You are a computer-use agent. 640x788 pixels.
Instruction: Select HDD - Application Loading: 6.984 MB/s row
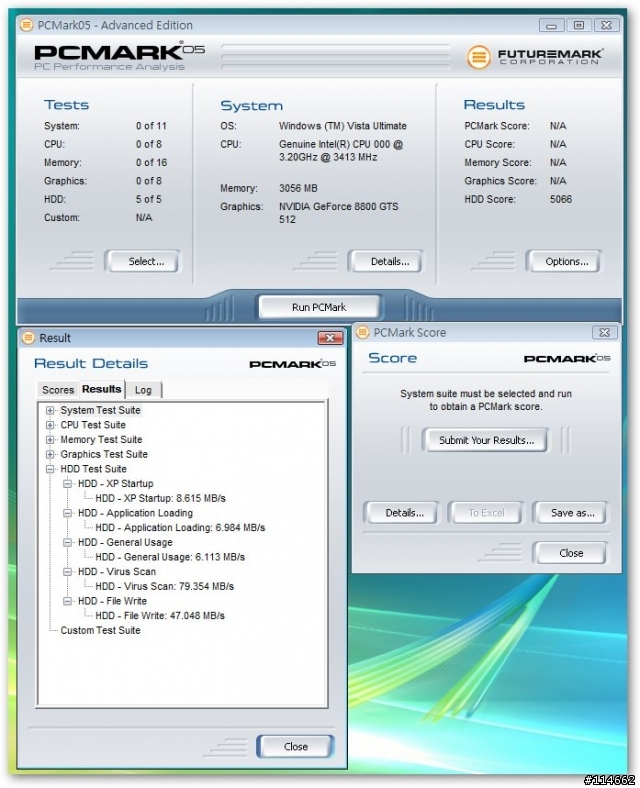pos(180,528)
